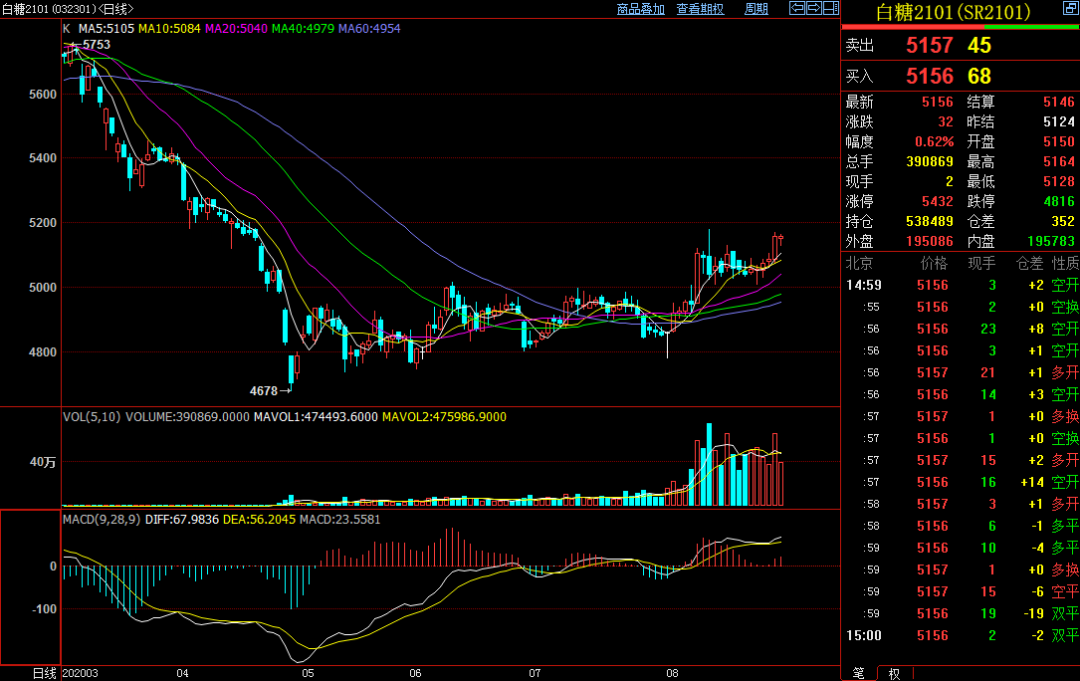
Task: Click the 最新 latest price 5156
Action: (937, 102)
